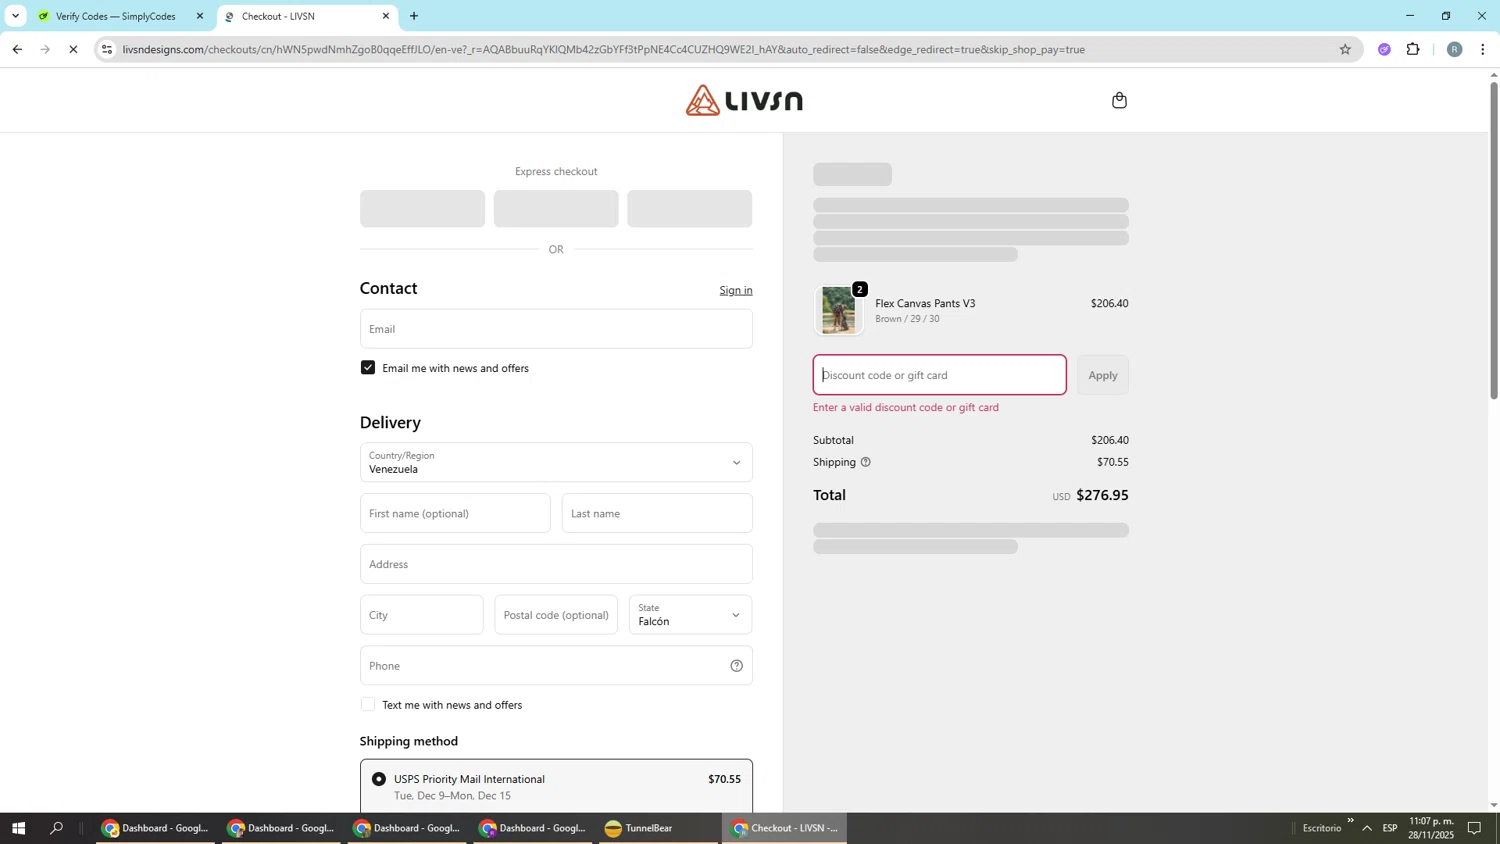Click the Sign in link

(x=736, y=290)
